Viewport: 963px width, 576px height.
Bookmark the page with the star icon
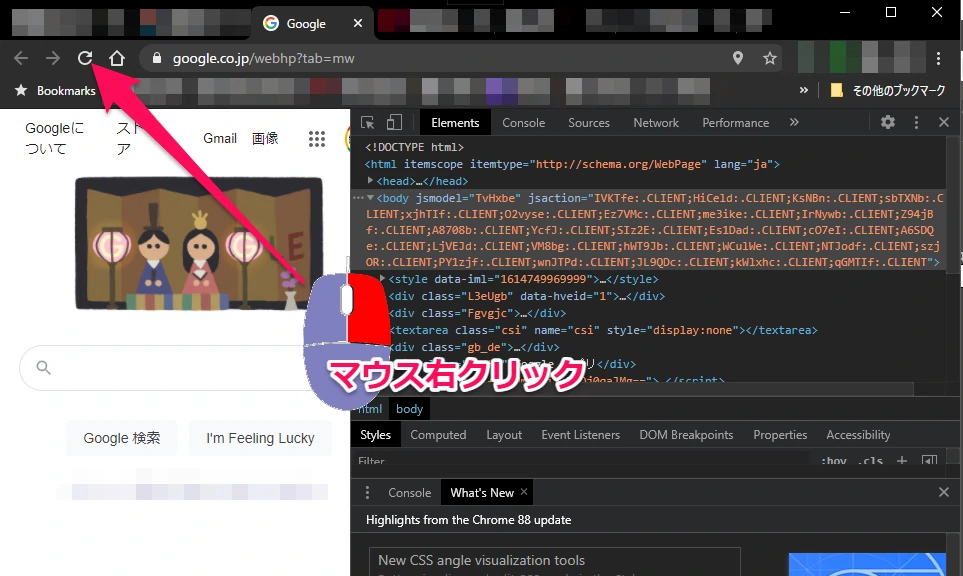pos(770,58)
